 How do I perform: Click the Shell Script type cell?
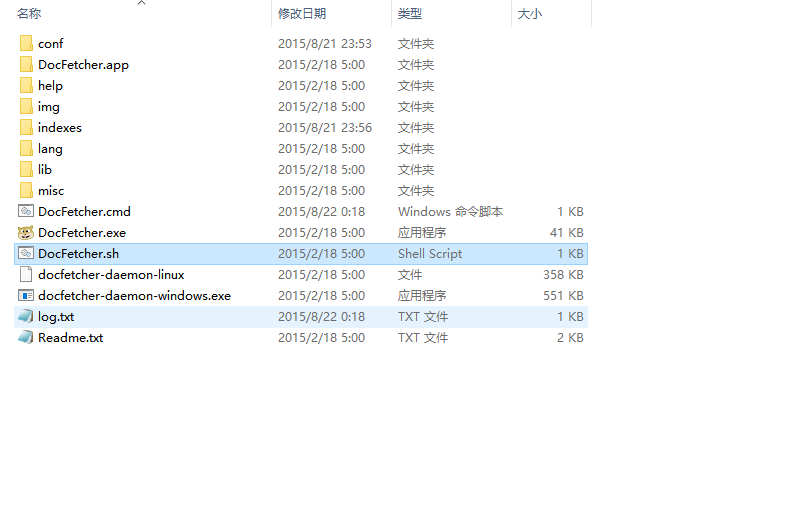430,254
